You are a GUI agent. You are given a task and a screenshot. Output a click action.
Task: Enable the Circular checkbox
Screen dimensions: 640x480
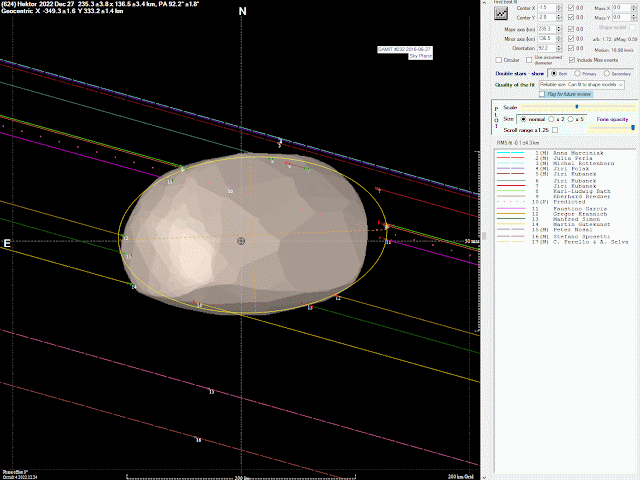(499, 60)
